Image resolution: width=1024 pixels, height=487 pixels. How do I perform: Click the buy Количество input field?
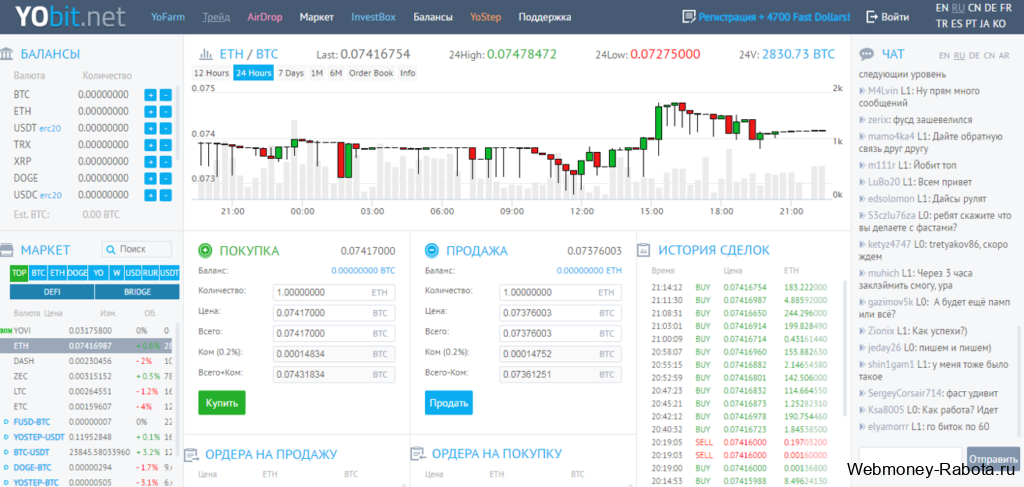pyautogui.click(x=334, y=292)
